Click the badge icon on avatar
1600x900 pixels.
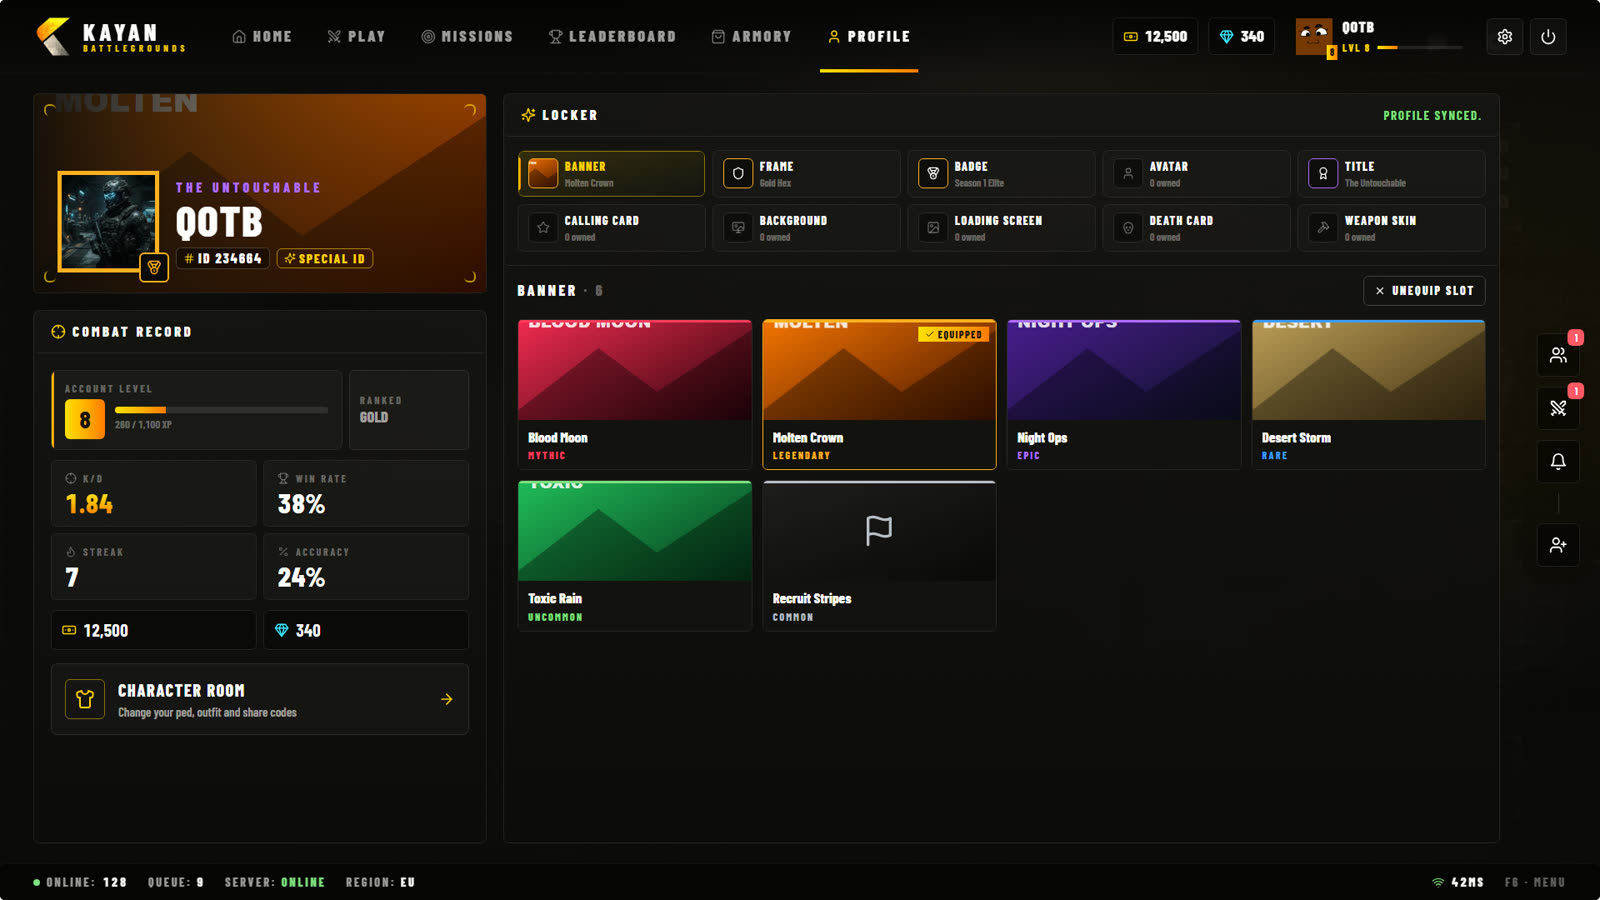pos(154,268)
